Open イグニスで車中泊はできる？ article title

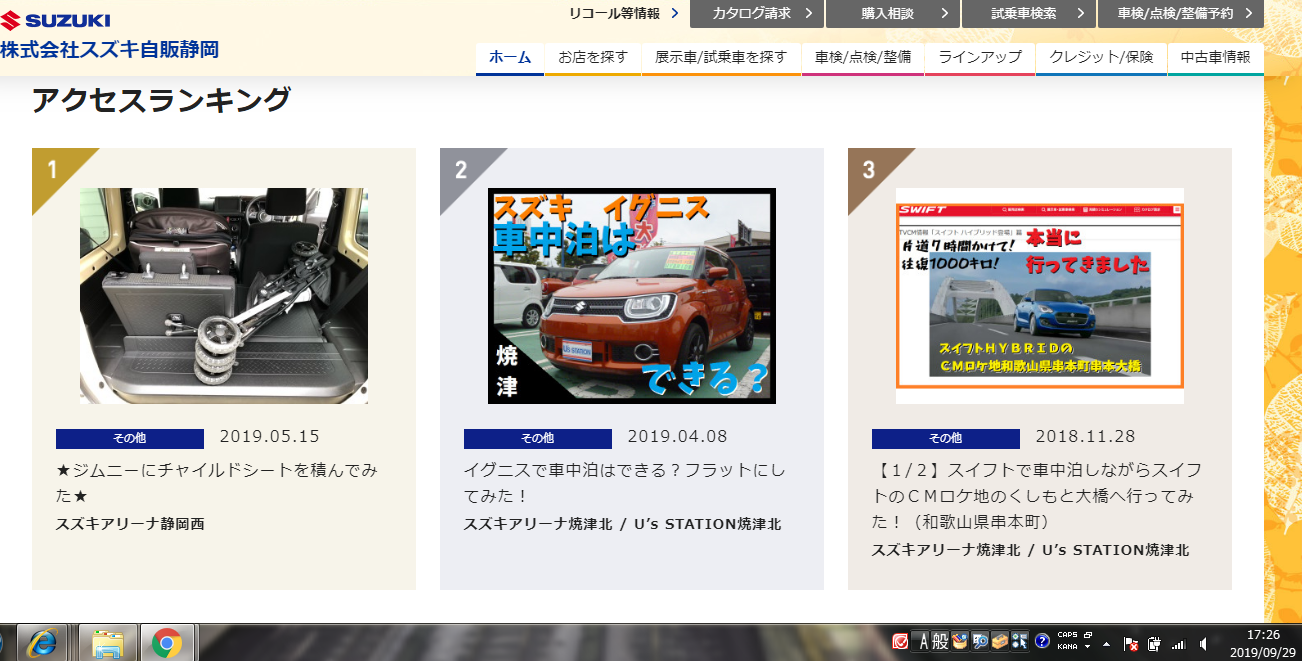[625, 482]
